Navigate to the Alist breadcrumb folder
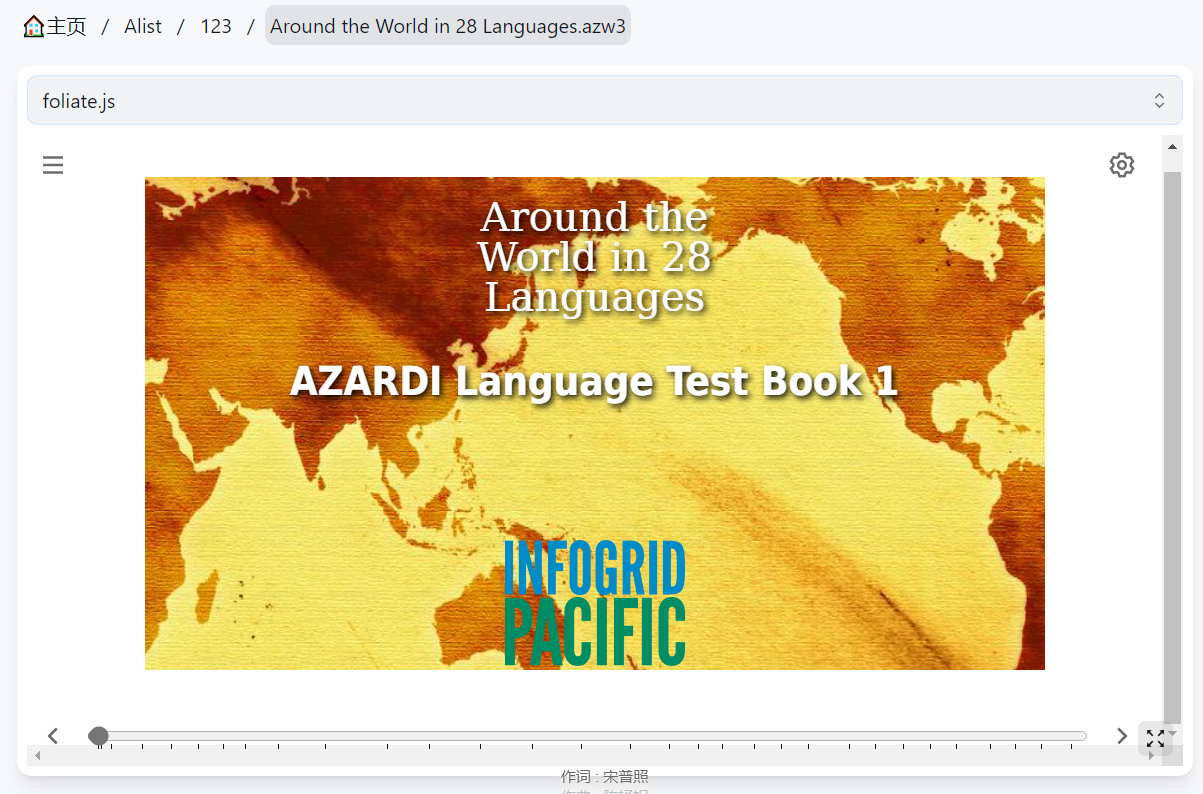This screenshot has width=1203, height=794. (x=143, y=26)
